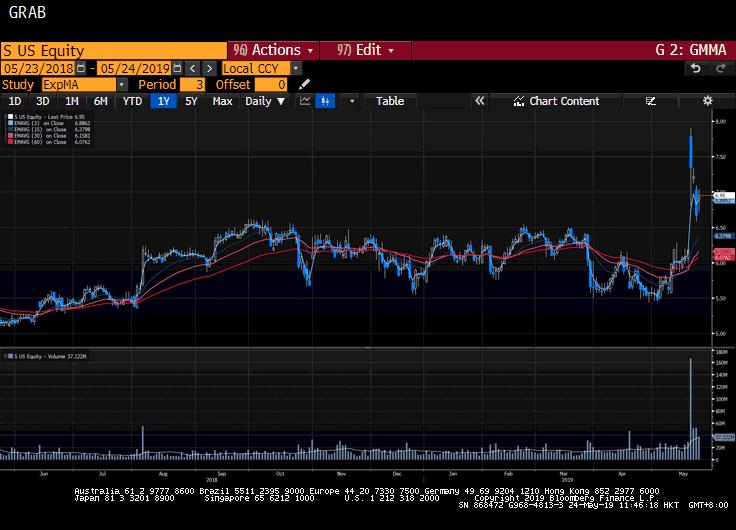This screenshot has height=530, width=736.
Task: Toggle the candlestick chart style button
Action: click(326, 101)
